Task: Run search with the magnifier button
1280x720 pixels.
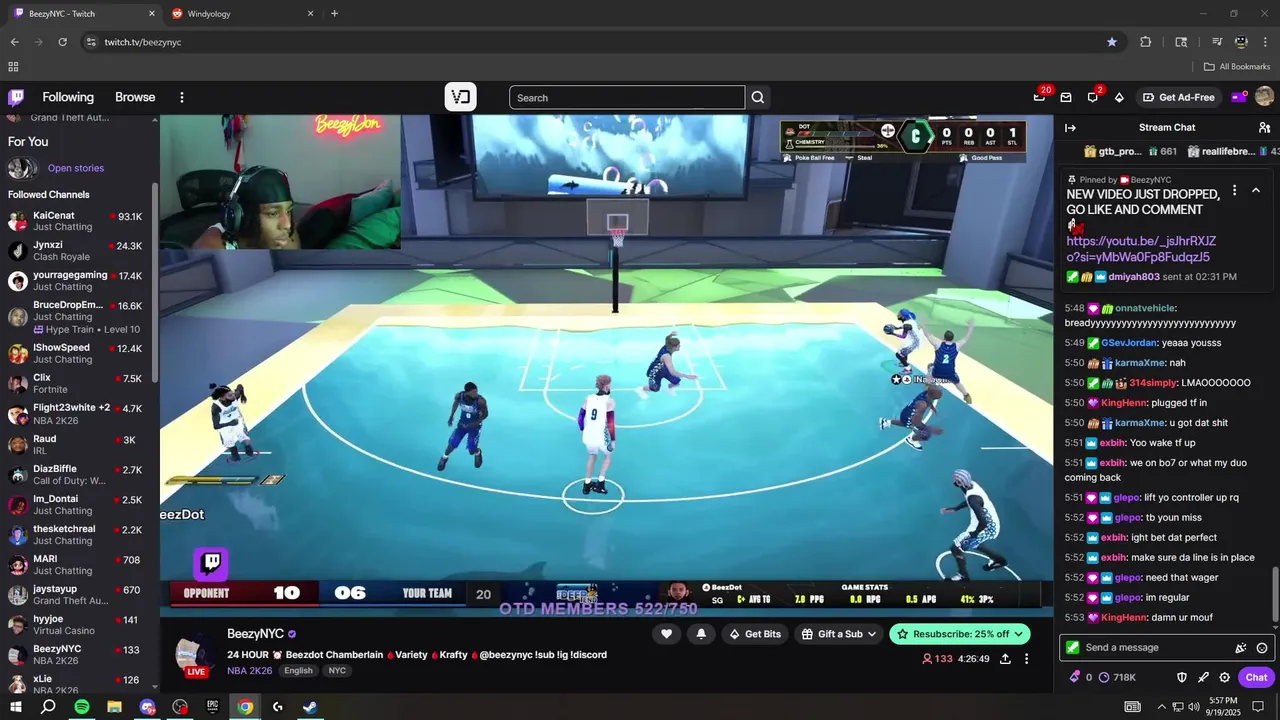Action: pyautogui.click(x=758, y=97)
